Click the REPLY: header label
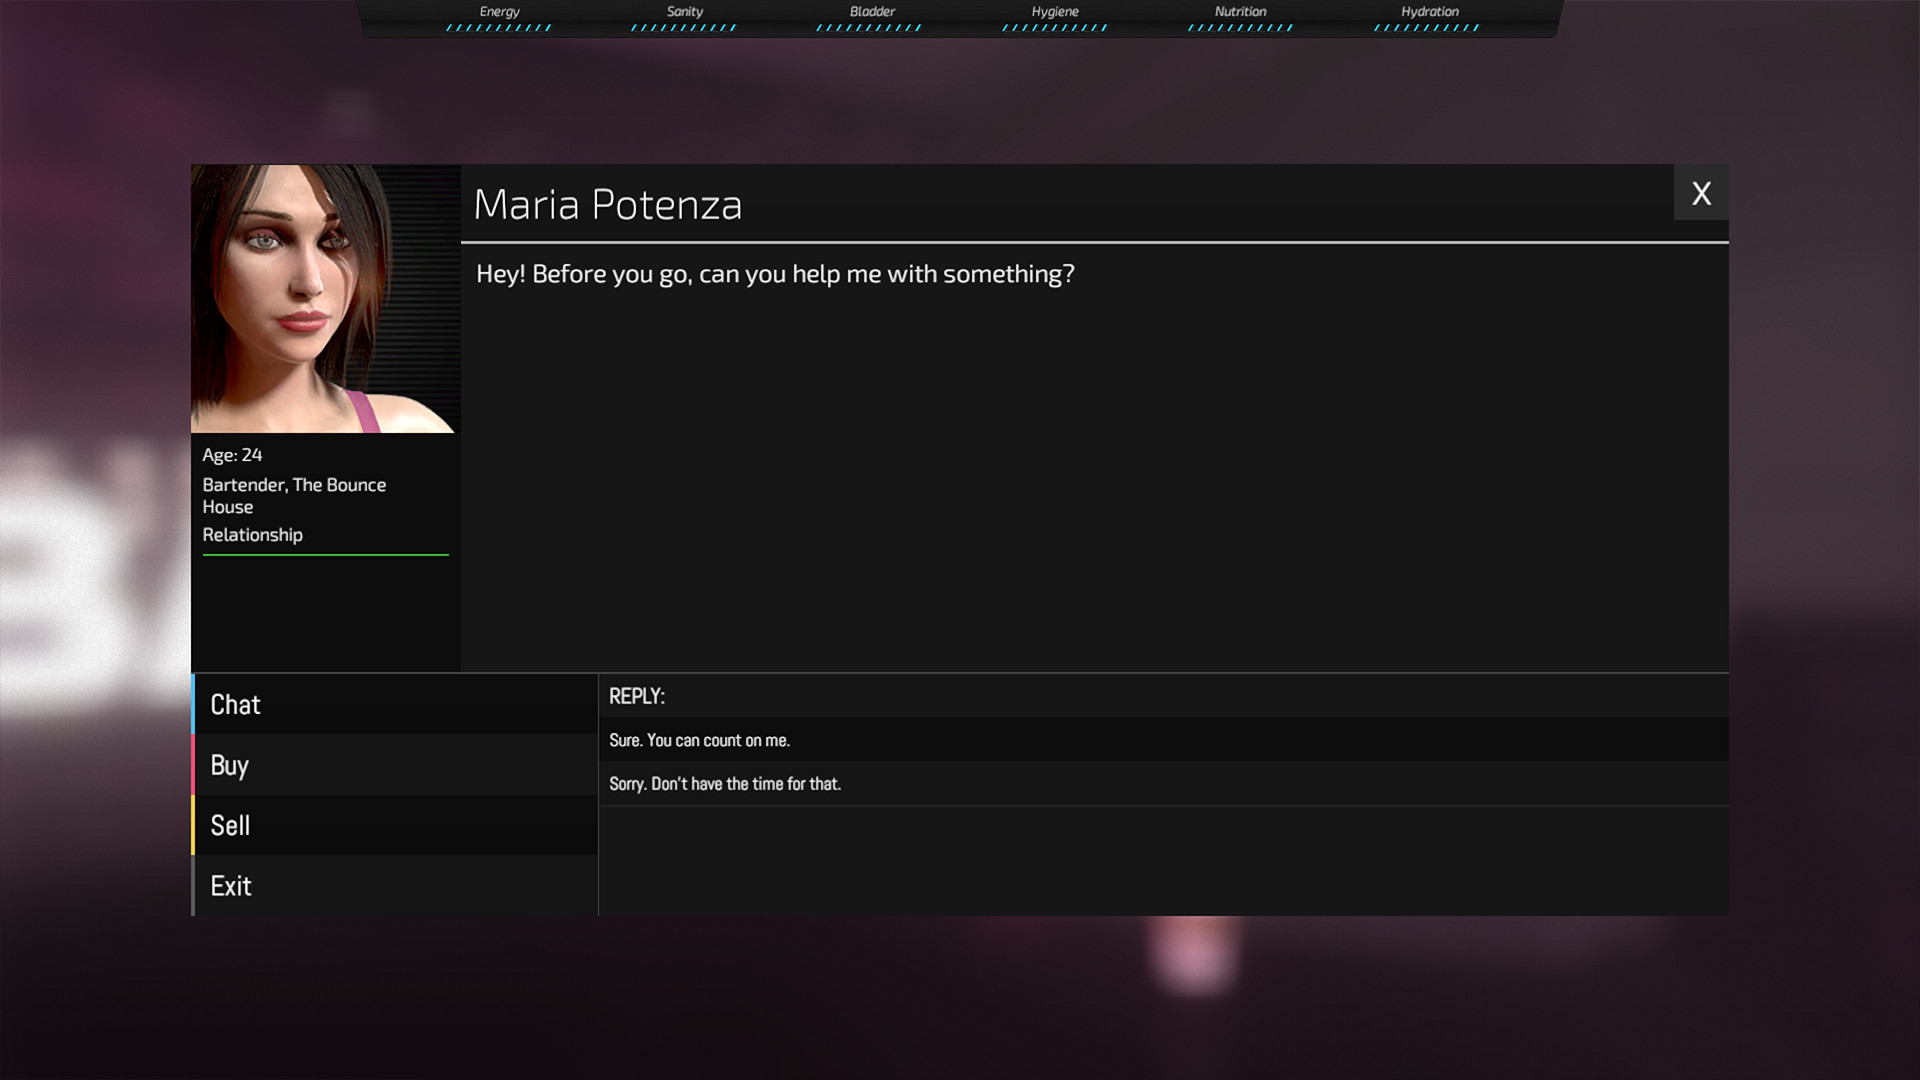Image resolution: width=1920 pixels, height=1080 pixels. [x=636, y=696]
